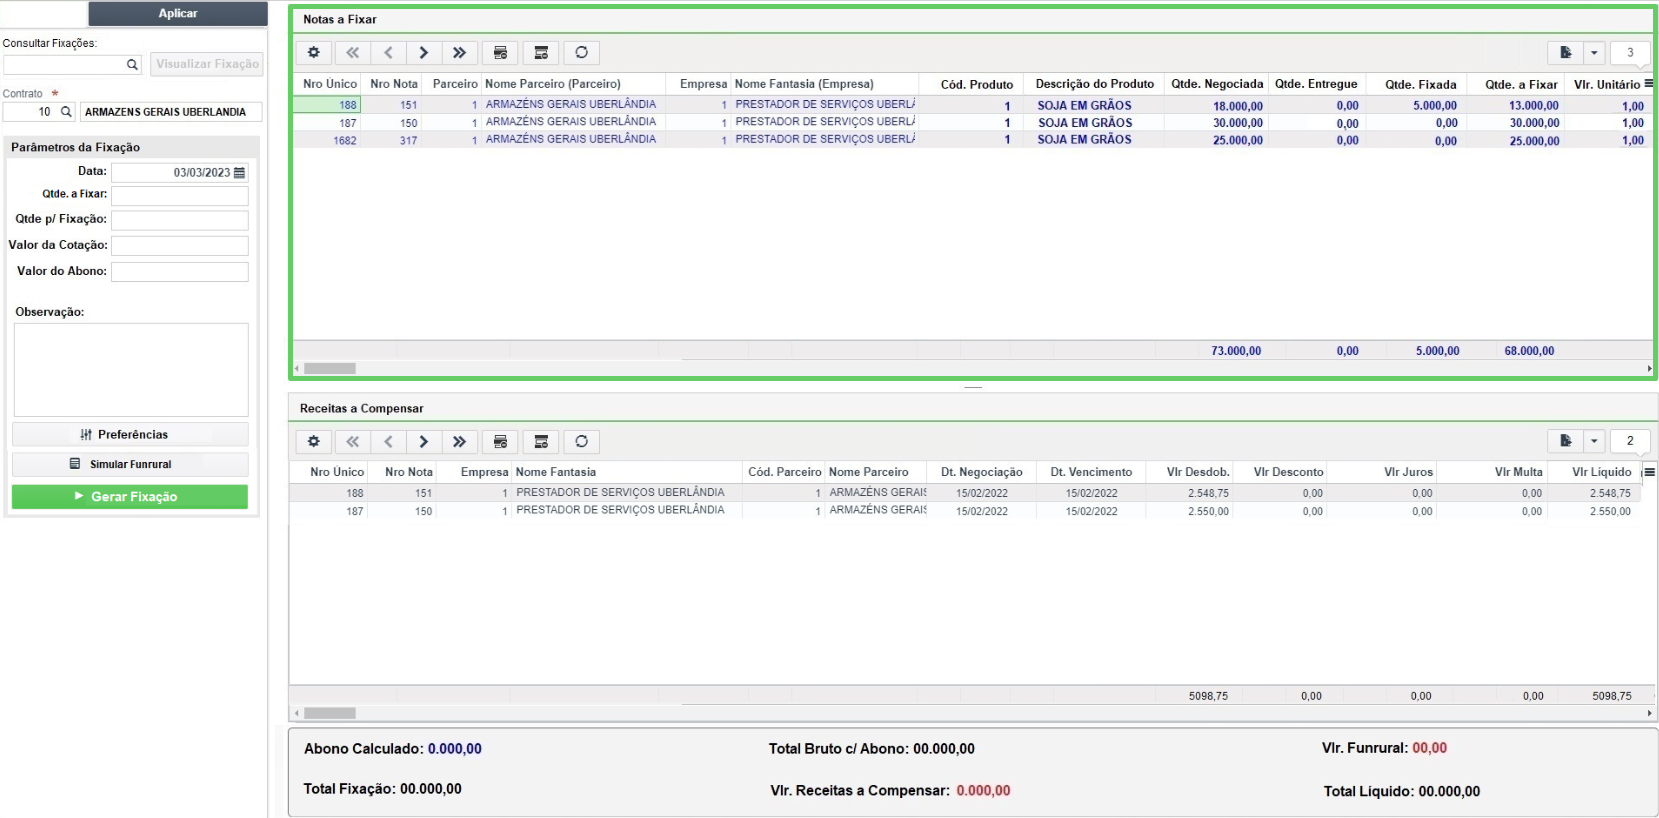Click the Contrato lookup magnifier icon

(66, 112)
